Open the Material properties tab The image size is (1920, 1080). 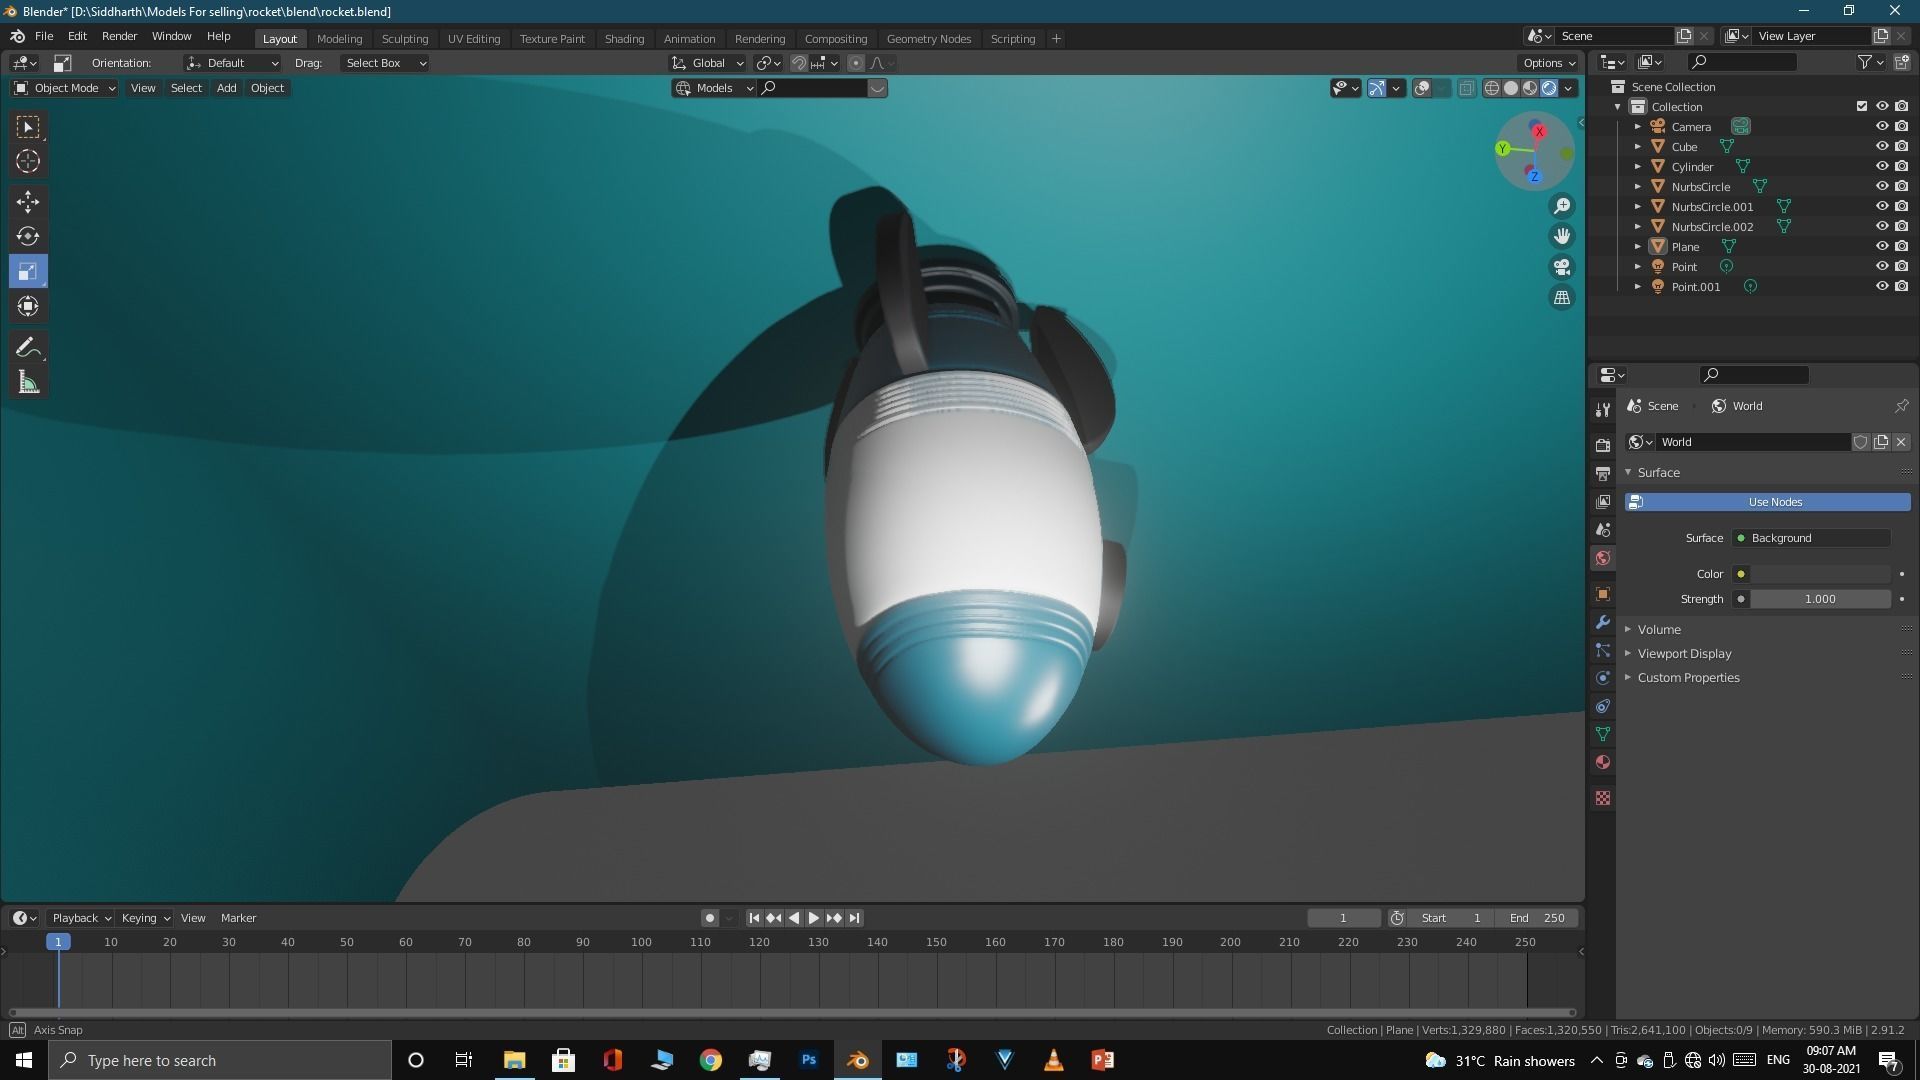(1603, 762)
